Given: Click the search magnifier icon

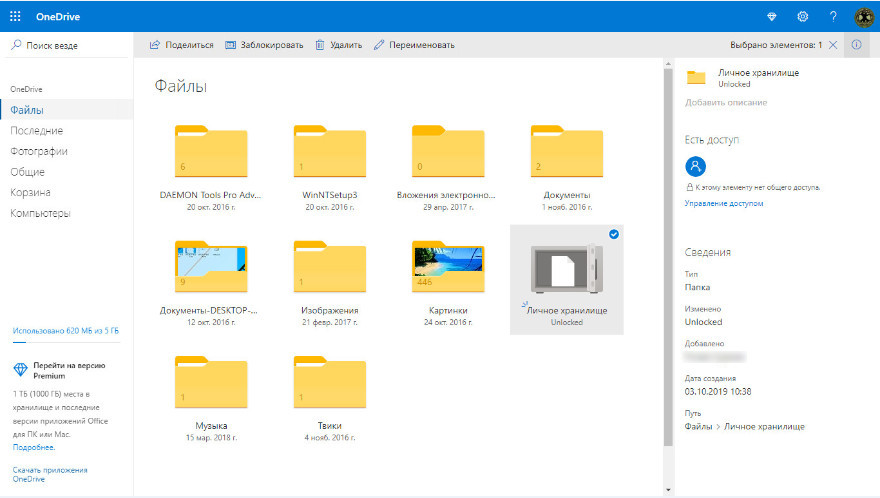Looking at the screenshot, I should coord(16,45).
